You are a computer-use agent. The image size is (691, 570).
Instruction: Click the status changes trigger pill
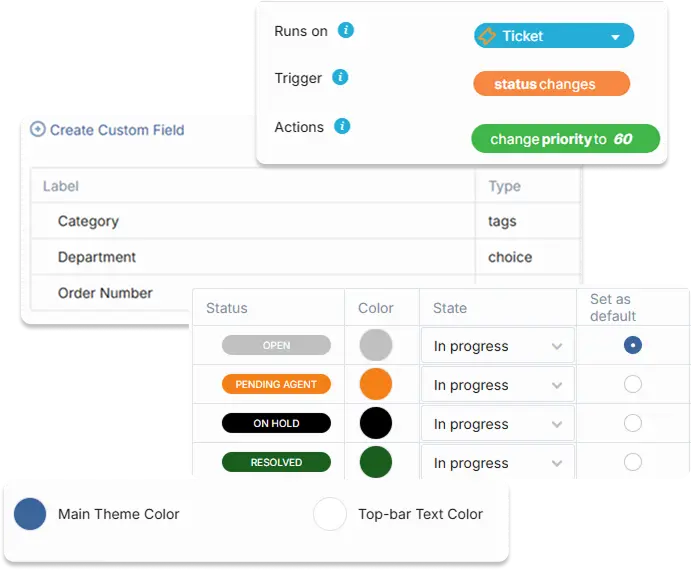pos(551,84)
